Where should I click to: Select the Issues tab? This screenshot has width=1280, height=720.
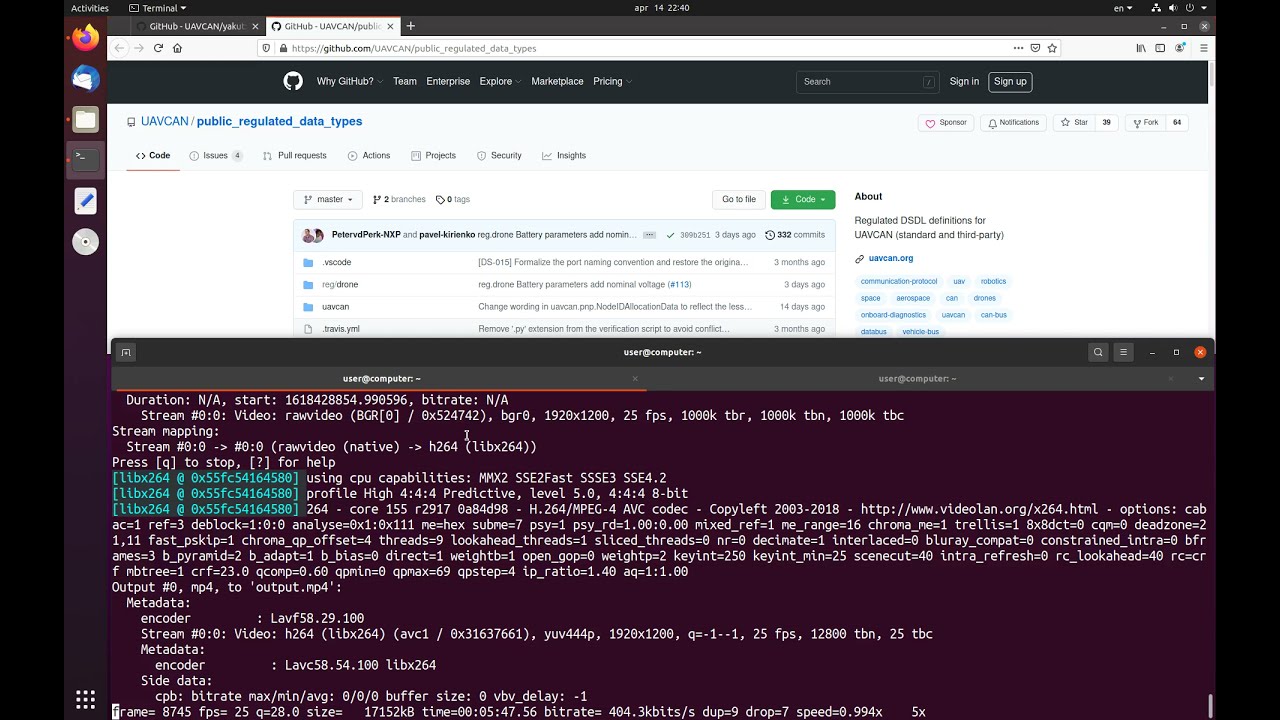[216, 156]
